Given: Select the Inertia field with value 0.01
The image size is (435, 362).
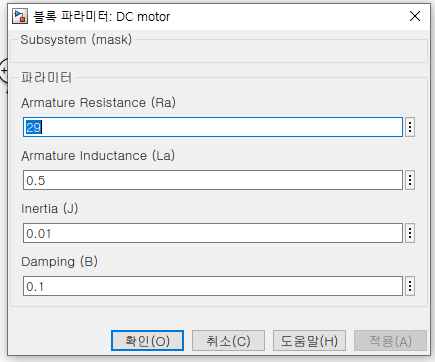Looking at the screenshot, I should pyautogui.click(x=213, y=233).
